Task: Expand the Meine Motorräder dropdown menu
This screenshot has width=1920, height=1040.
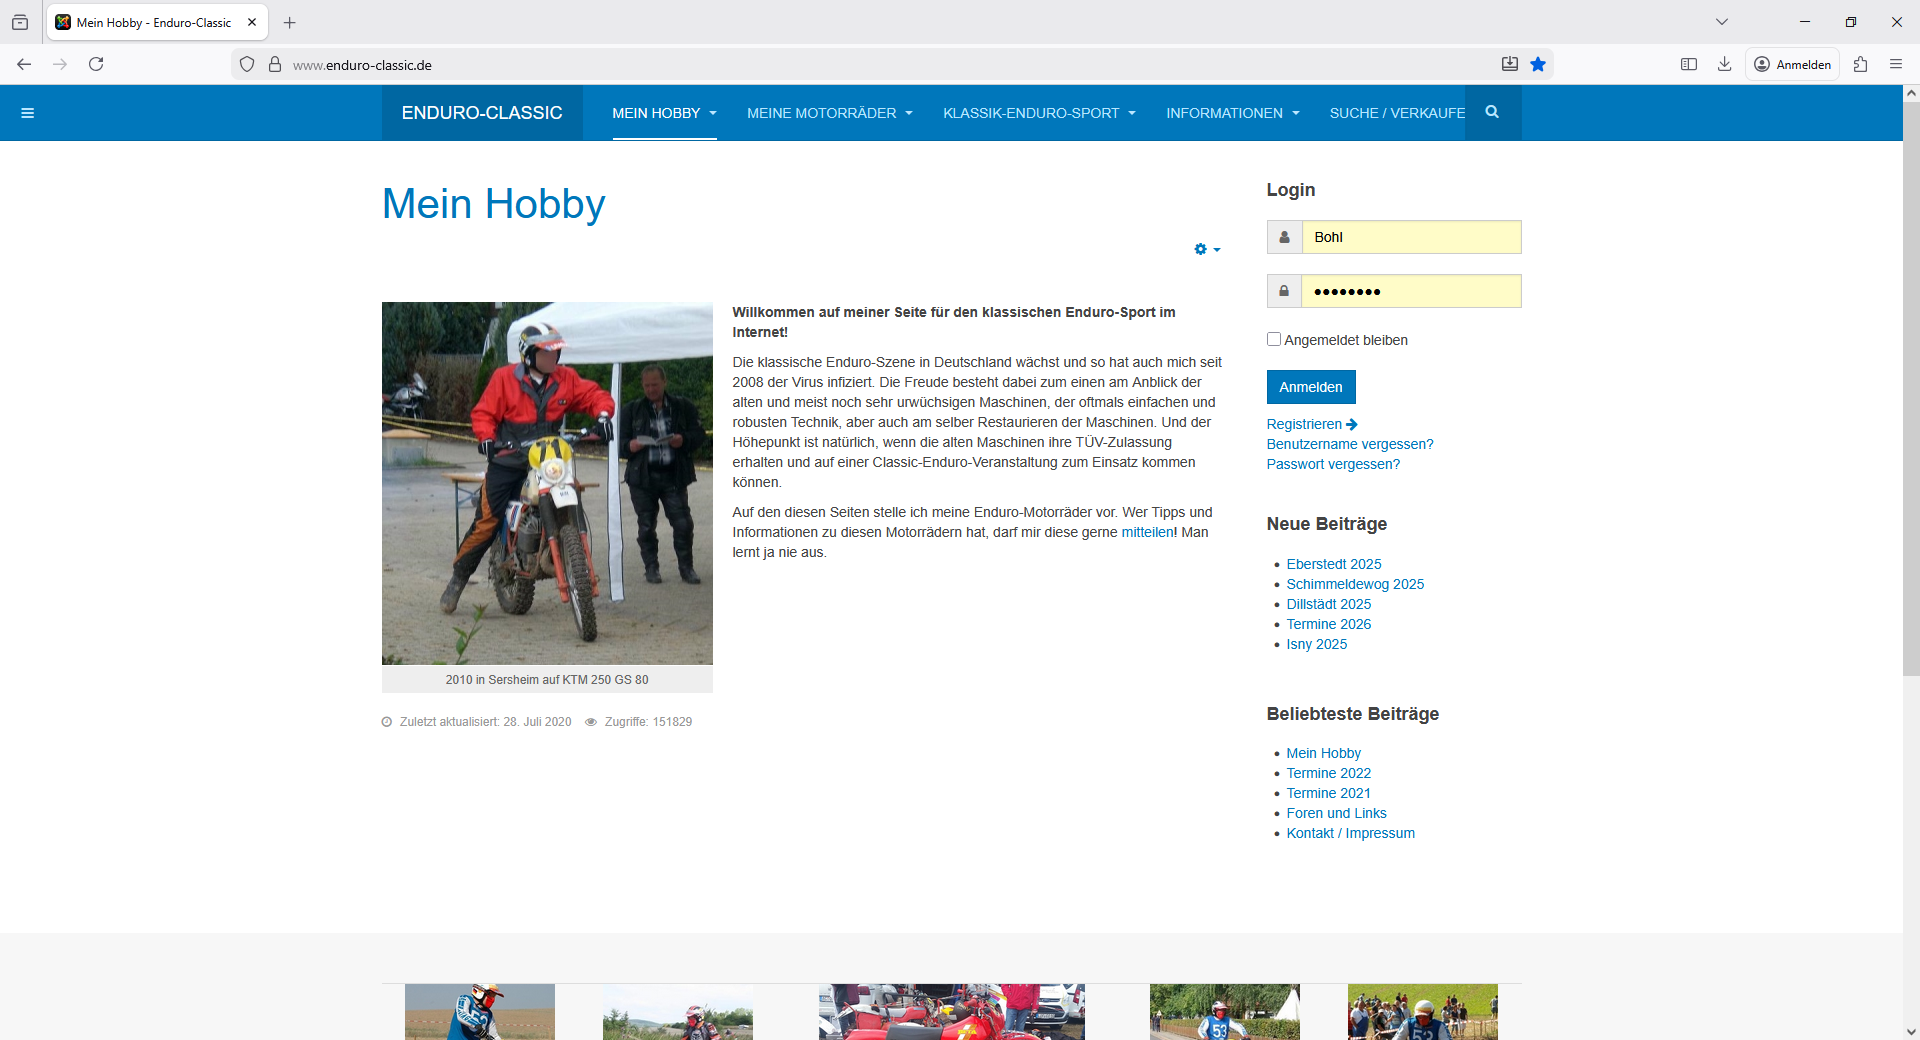Action: (x=829, y=113)
